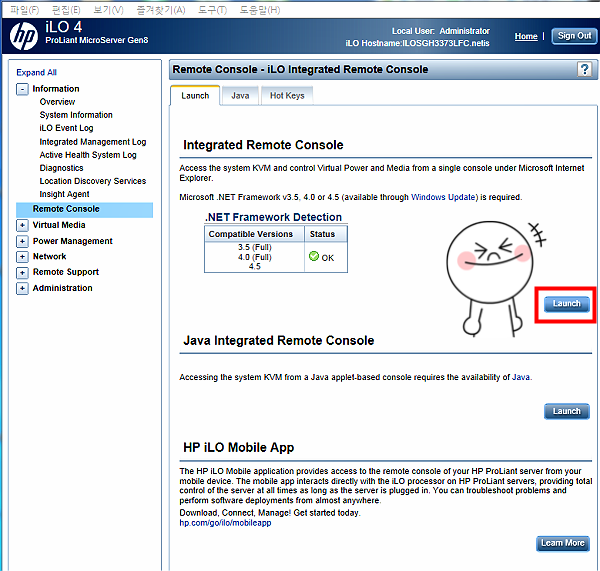The height and width of the screenshot is (571, 600).
Task: Open Active Health System Log
Action: point(88,155)
